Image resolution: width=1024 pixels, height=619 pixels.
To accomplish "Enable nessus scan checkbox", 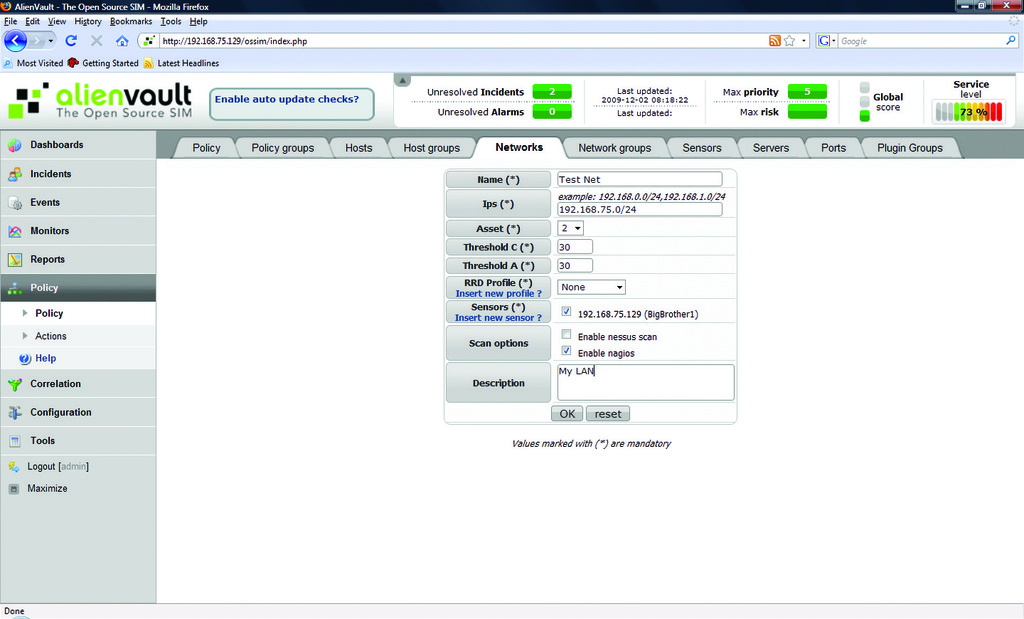I will [566, 335].
